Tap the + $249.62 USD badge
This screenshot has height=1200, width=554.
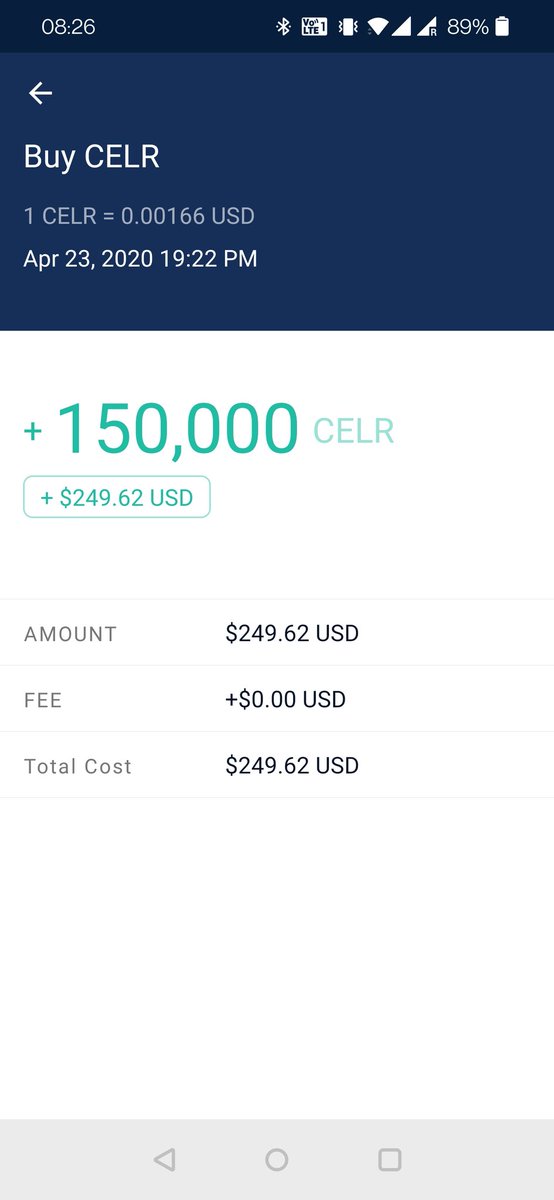[117, 497]
